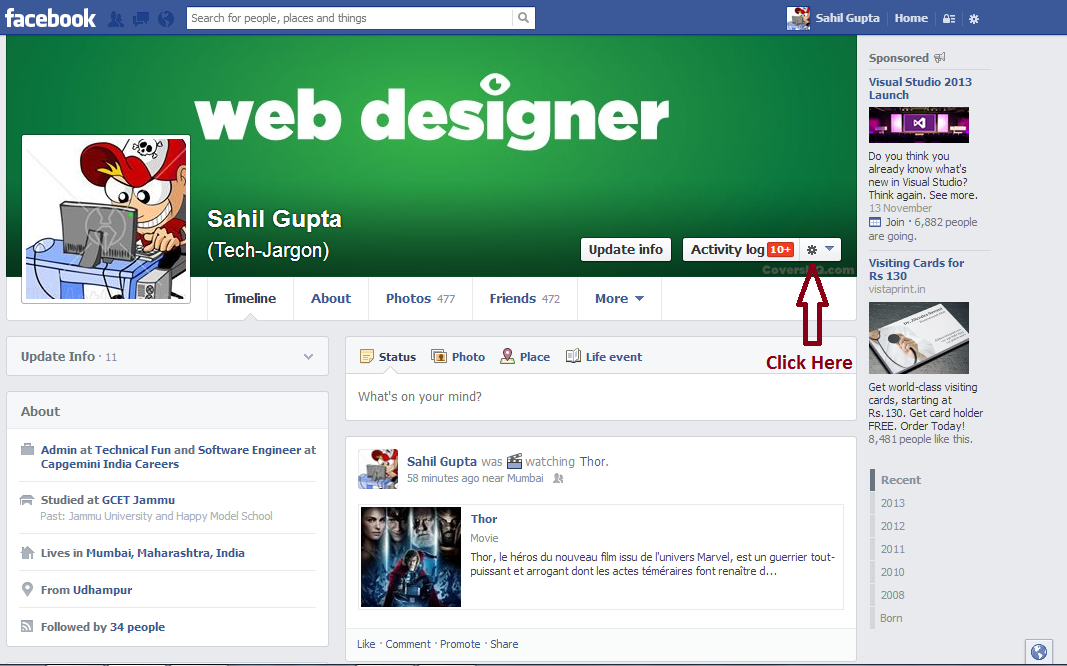Viewport: 1067px width, 666px height.
Task: Click Promote under the post
Action: tap(460, 644)
